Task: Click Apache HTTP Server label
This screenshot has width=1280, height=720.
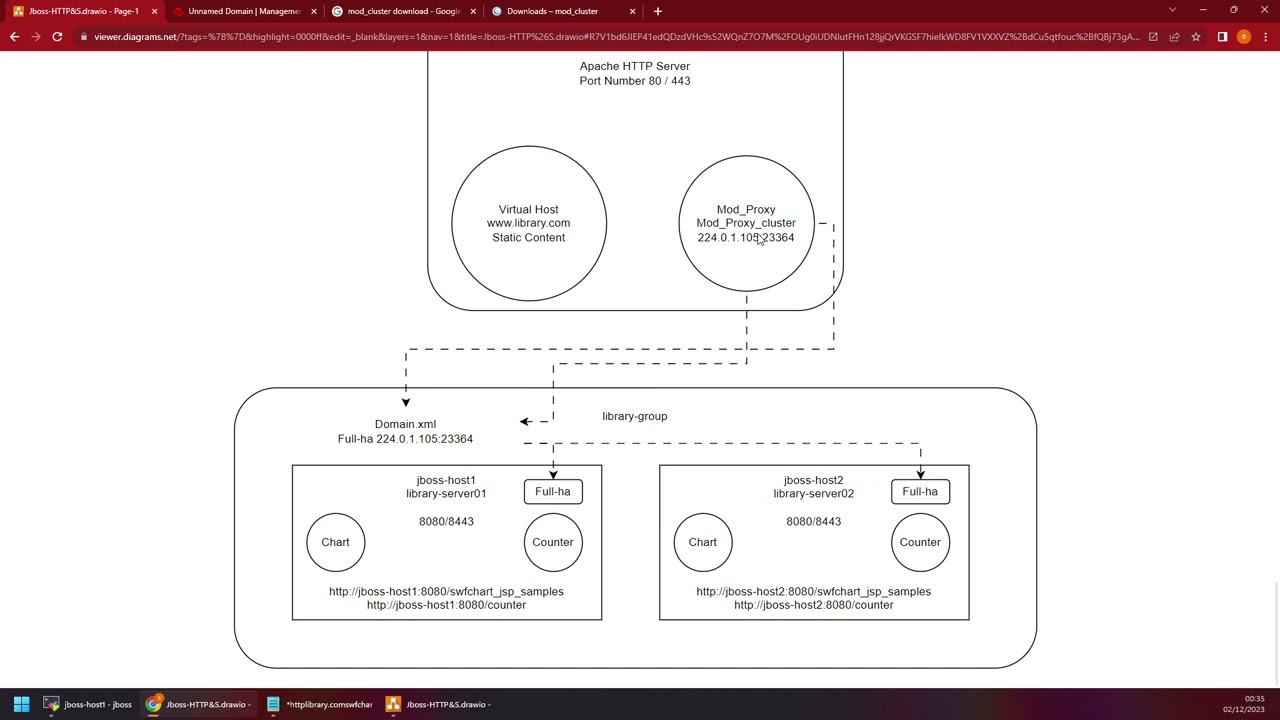Action: (x=635, y=66)
